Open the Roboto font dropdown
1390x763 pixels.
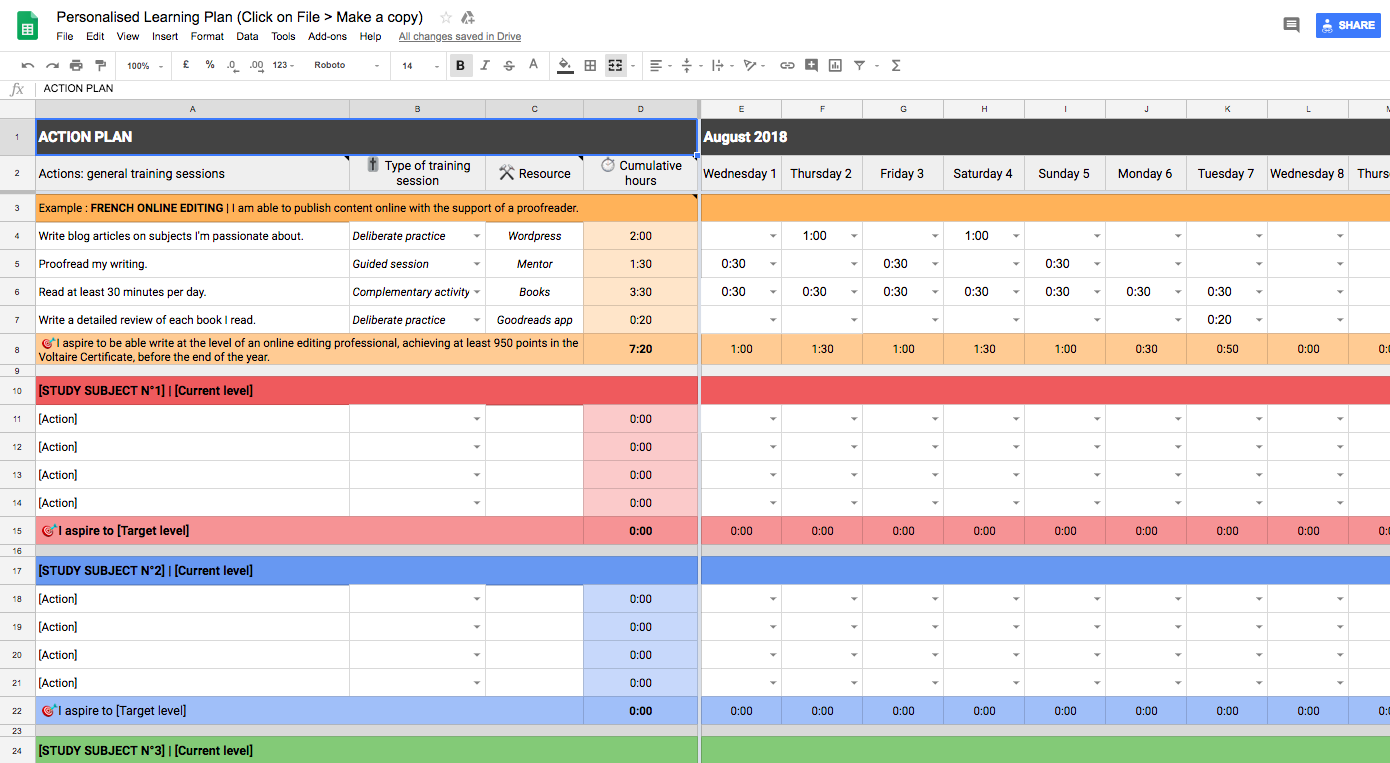347,65
